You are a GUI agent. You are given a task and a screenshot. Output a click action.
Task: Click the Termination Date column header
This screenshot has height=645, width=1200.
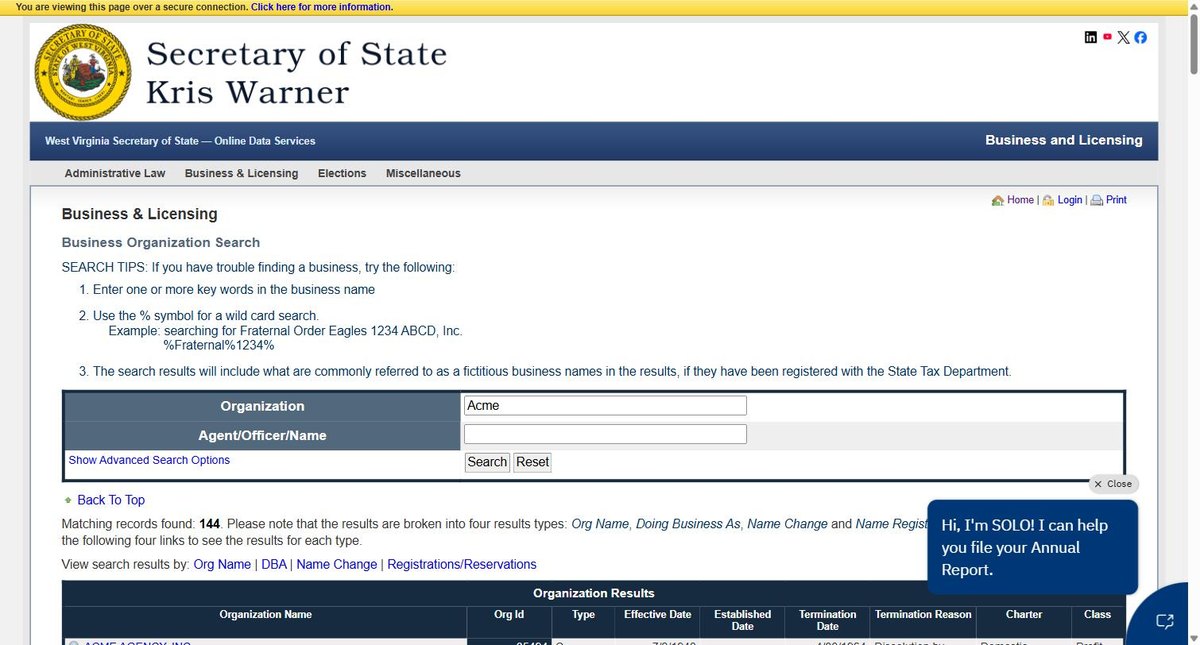[x=828, y=620]
